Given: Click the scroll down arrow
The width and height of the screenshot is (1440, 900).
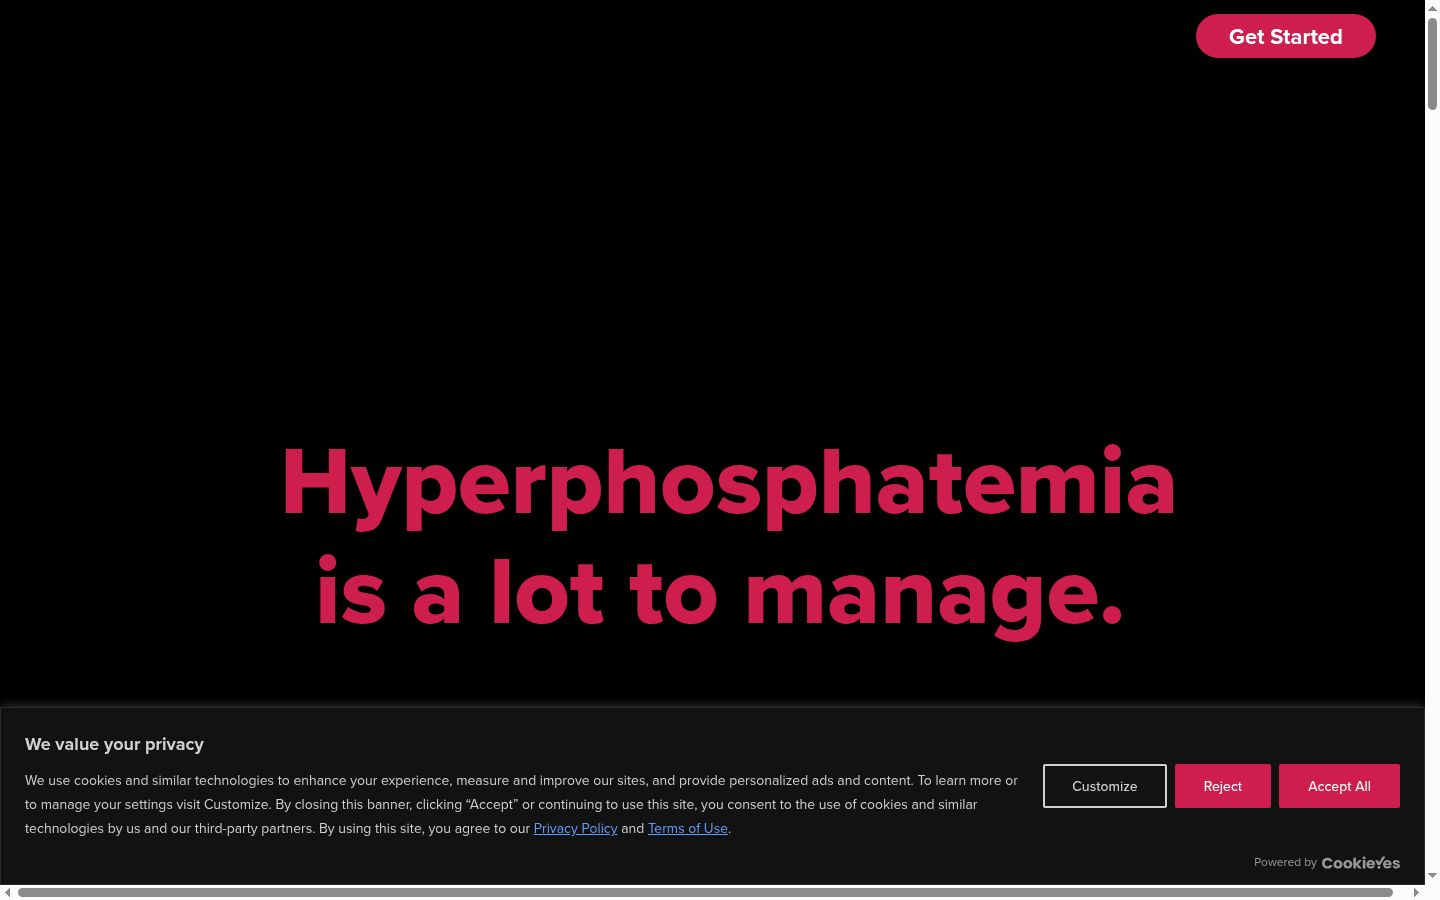Looking at the screenshot, I should pos(1432,876).
